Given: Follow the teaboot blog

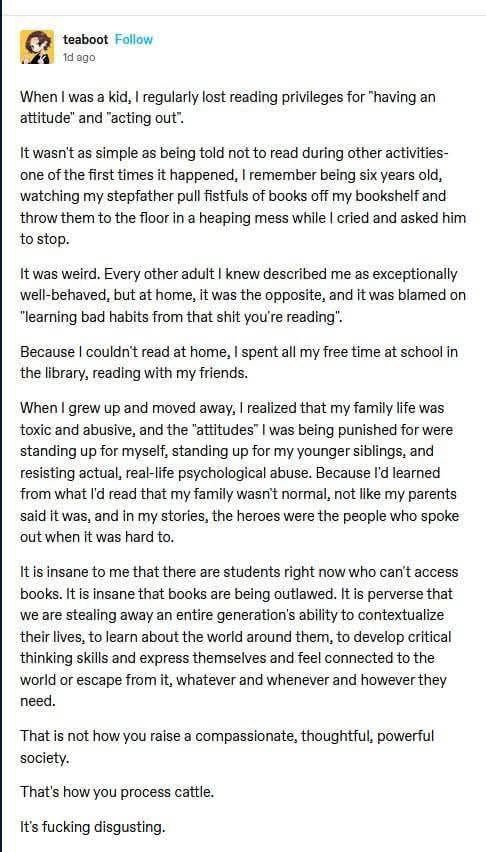Looking at the screenshot, I should [134, 40].
